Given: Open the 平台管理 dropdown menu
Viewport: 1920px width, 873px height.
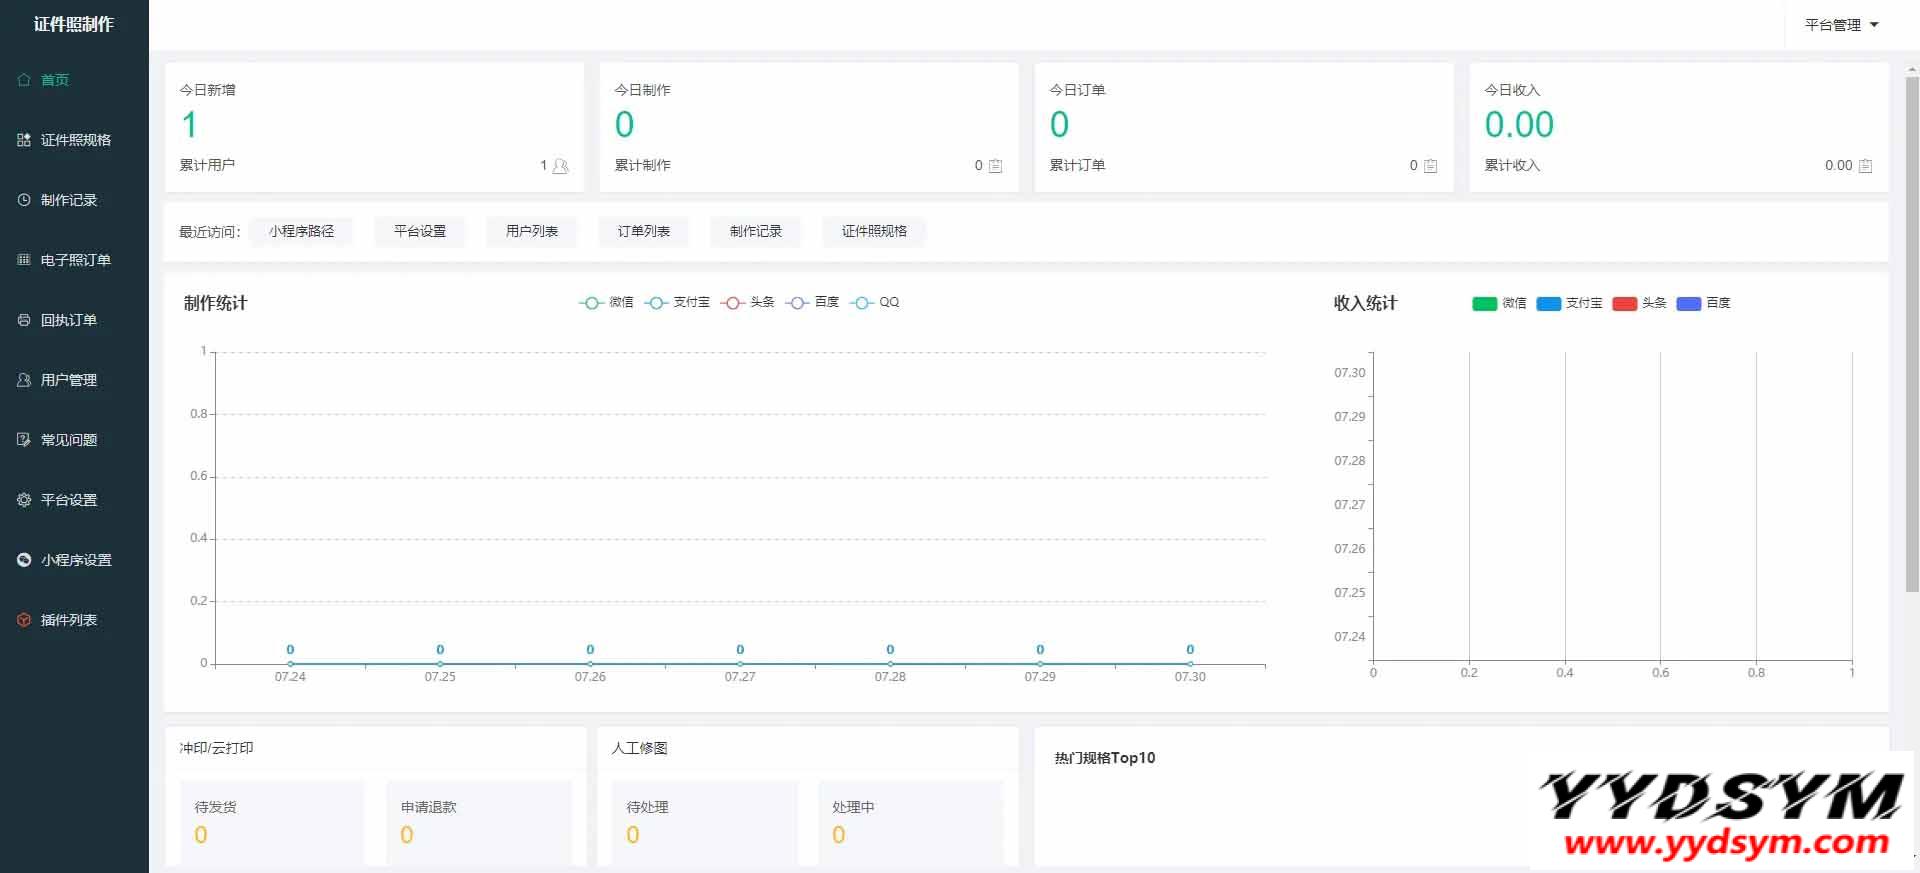Looking at the screenshot, I should tap(1841, 25).
